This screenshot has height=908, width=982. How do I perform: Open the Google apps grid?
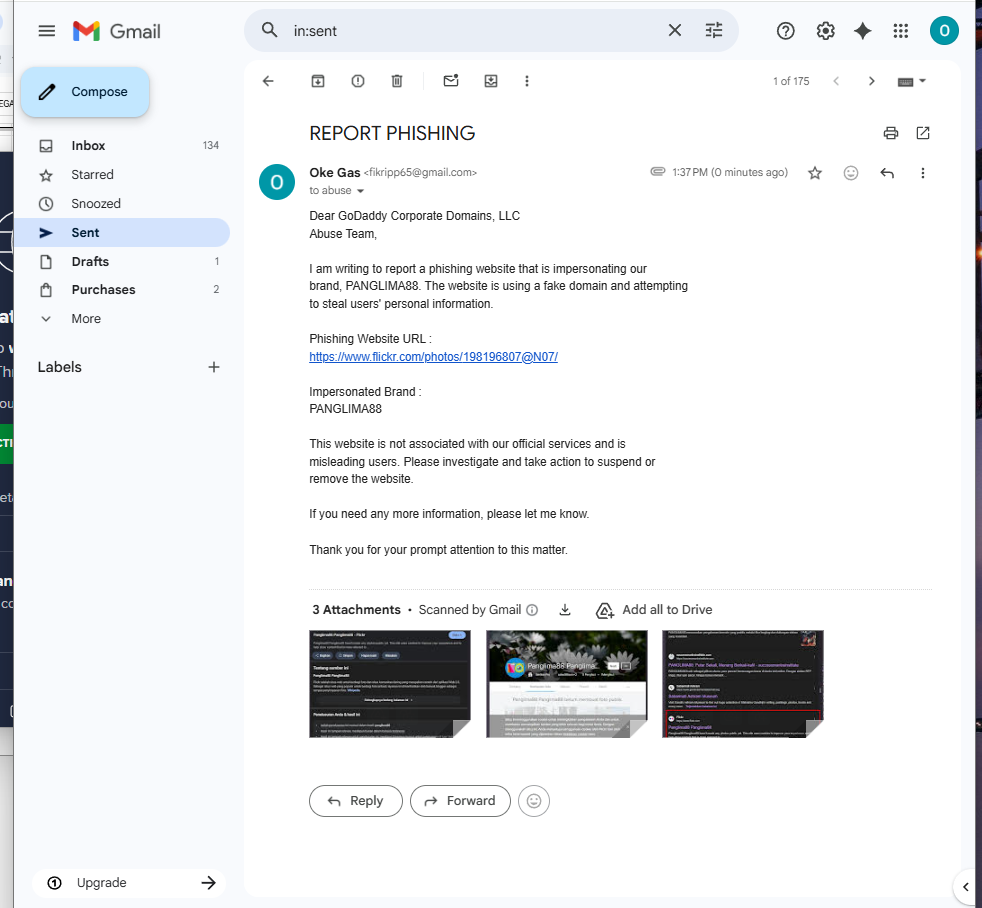click(x=901, y=31)
